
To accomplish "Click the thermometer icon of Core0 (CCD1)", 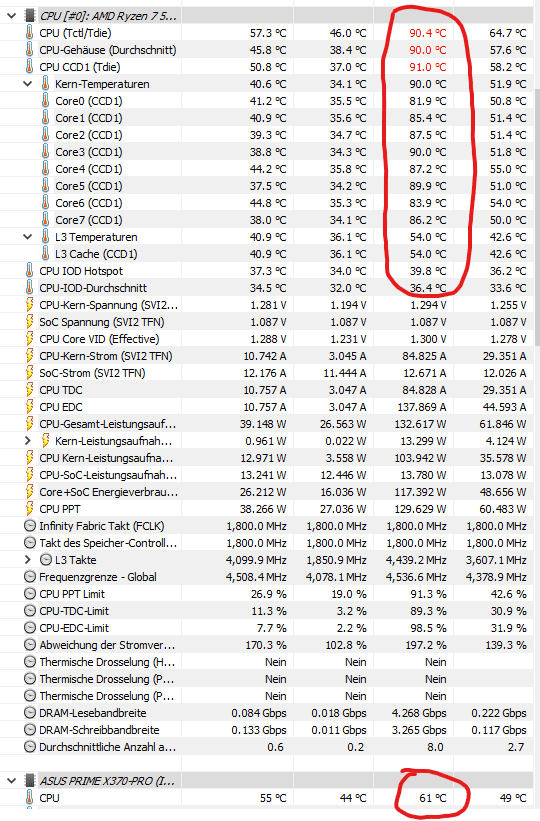I will pyautogui.click(x=45, y=101).
